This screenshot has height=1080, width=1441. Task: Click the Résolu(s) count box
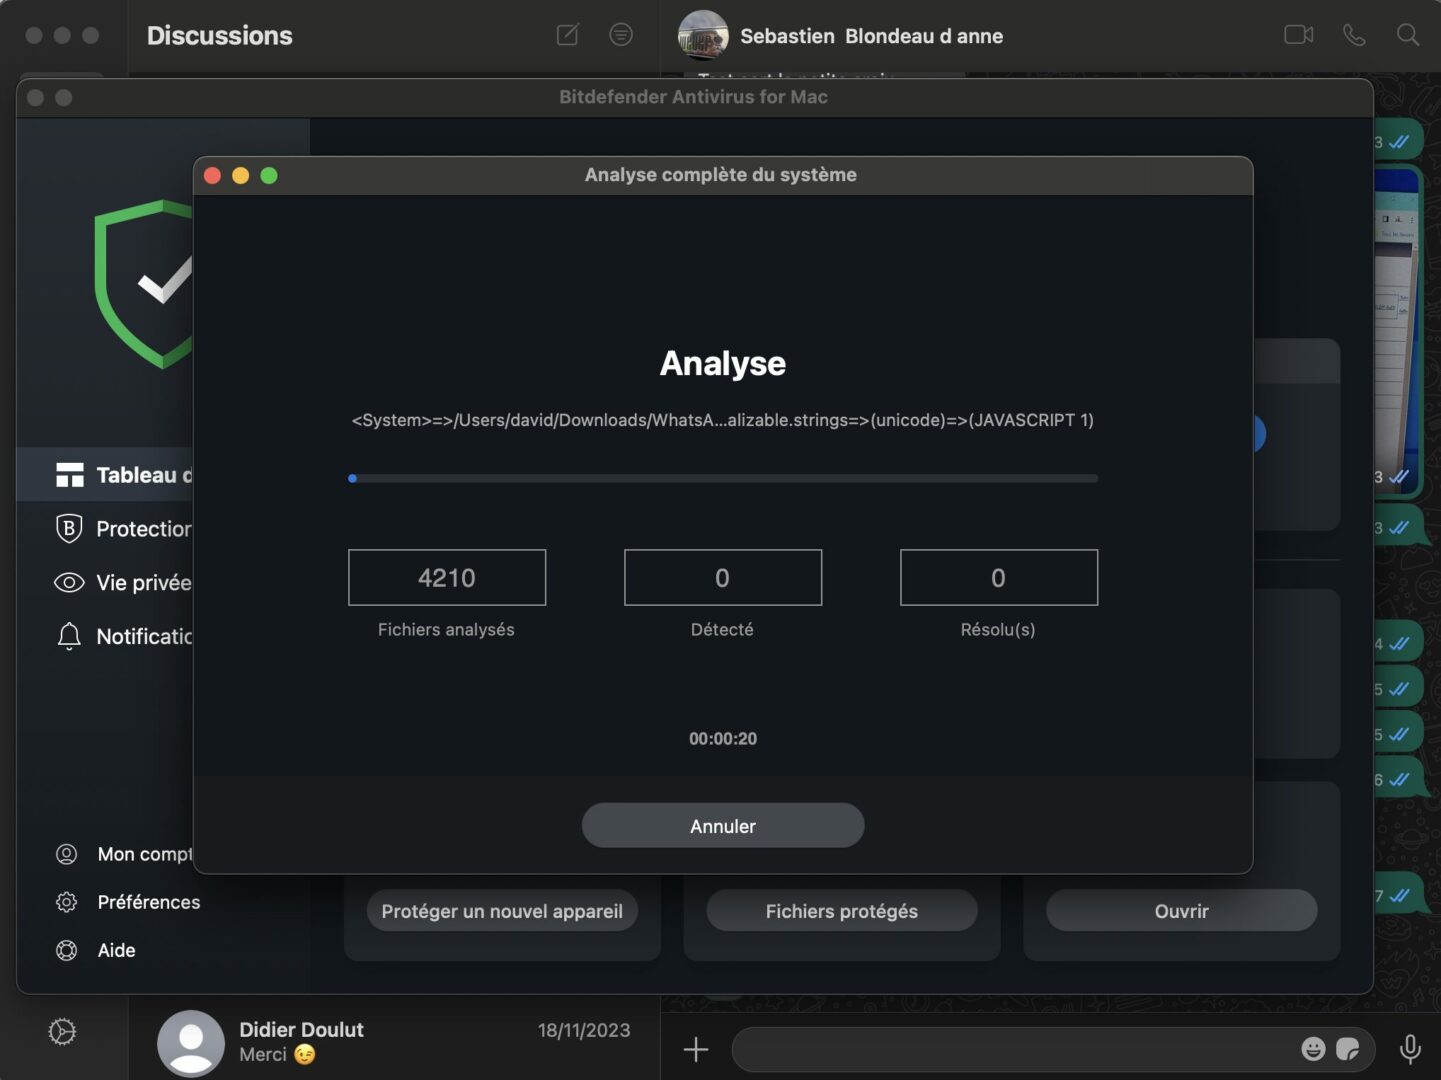pos(999,577)
